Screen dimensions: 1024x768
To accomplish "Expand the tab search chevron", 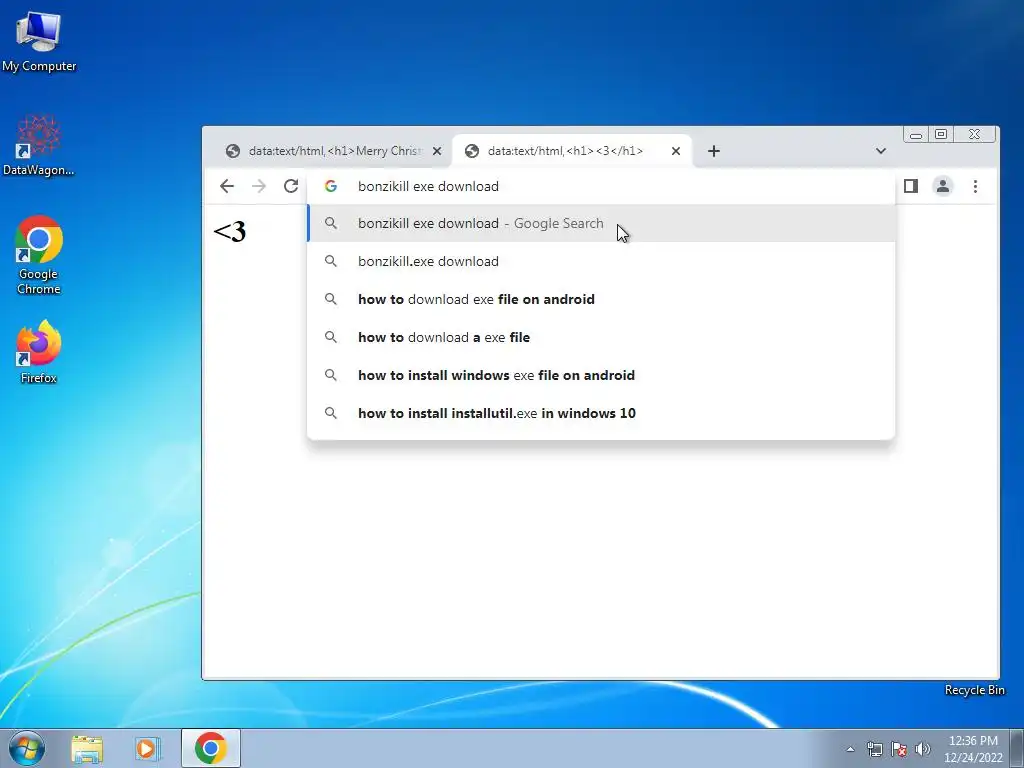I will [880, 152].
